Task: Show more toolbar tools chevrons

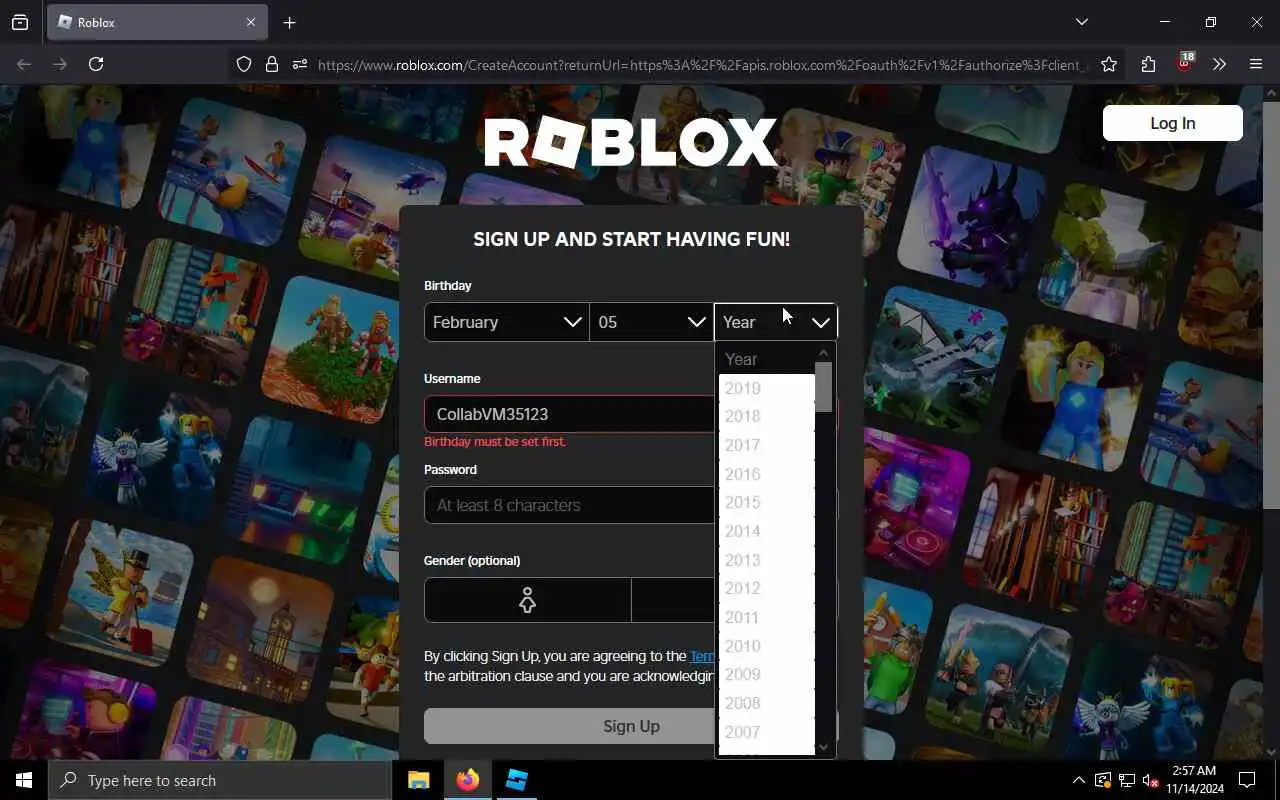Action: [1219, 64]
